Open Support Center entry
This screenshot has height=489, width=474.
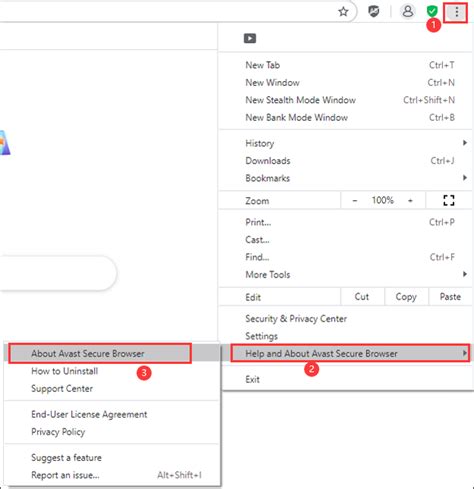coord(112,388)
